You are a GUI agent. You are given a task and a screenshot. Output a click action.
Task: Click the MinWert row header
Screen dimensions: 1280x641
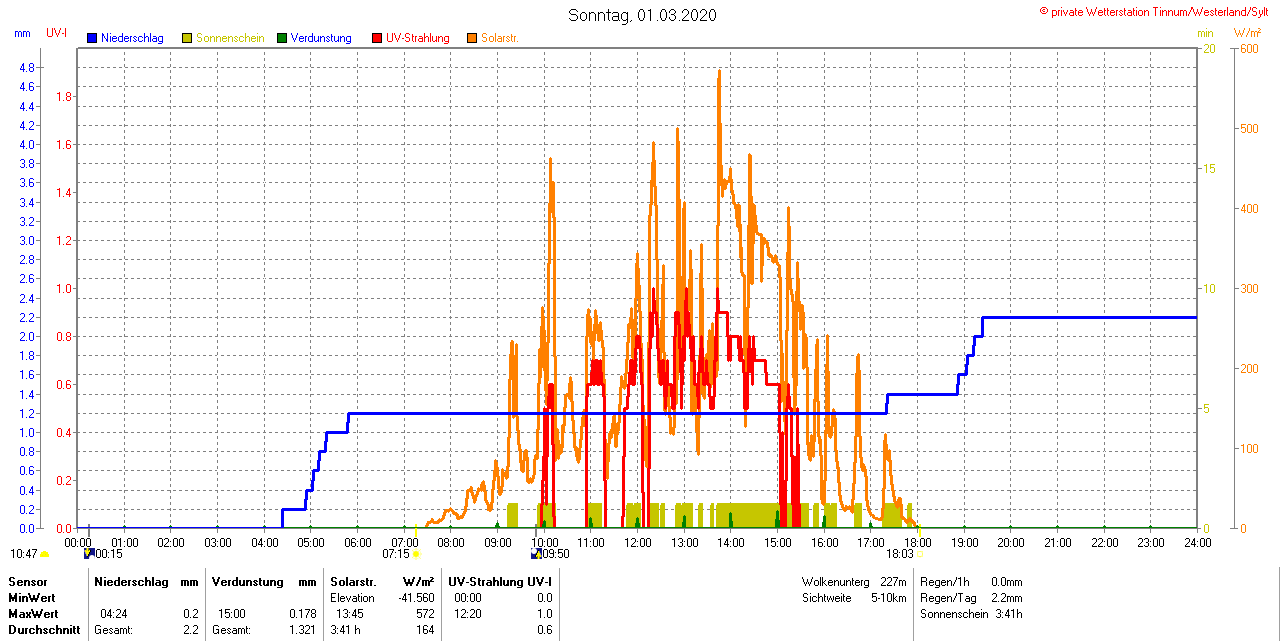pos(32,597)
